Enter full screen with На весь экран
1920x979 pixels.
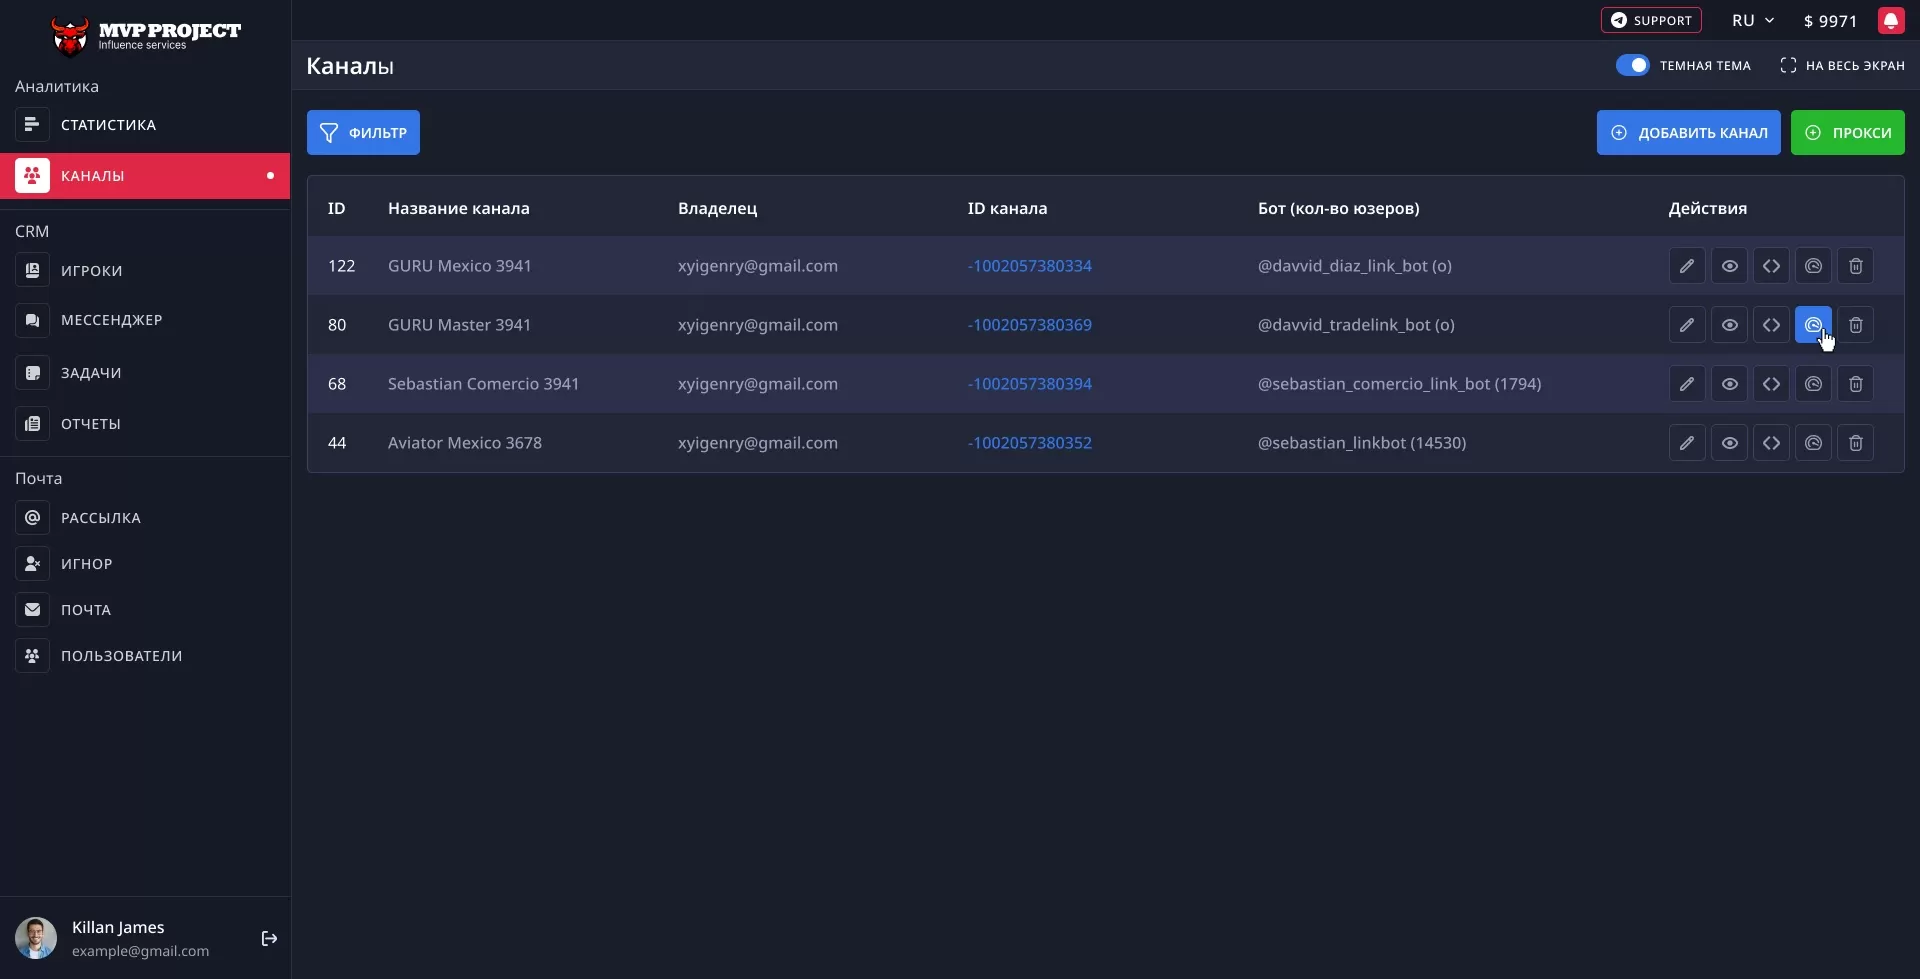coord(1842,65)
